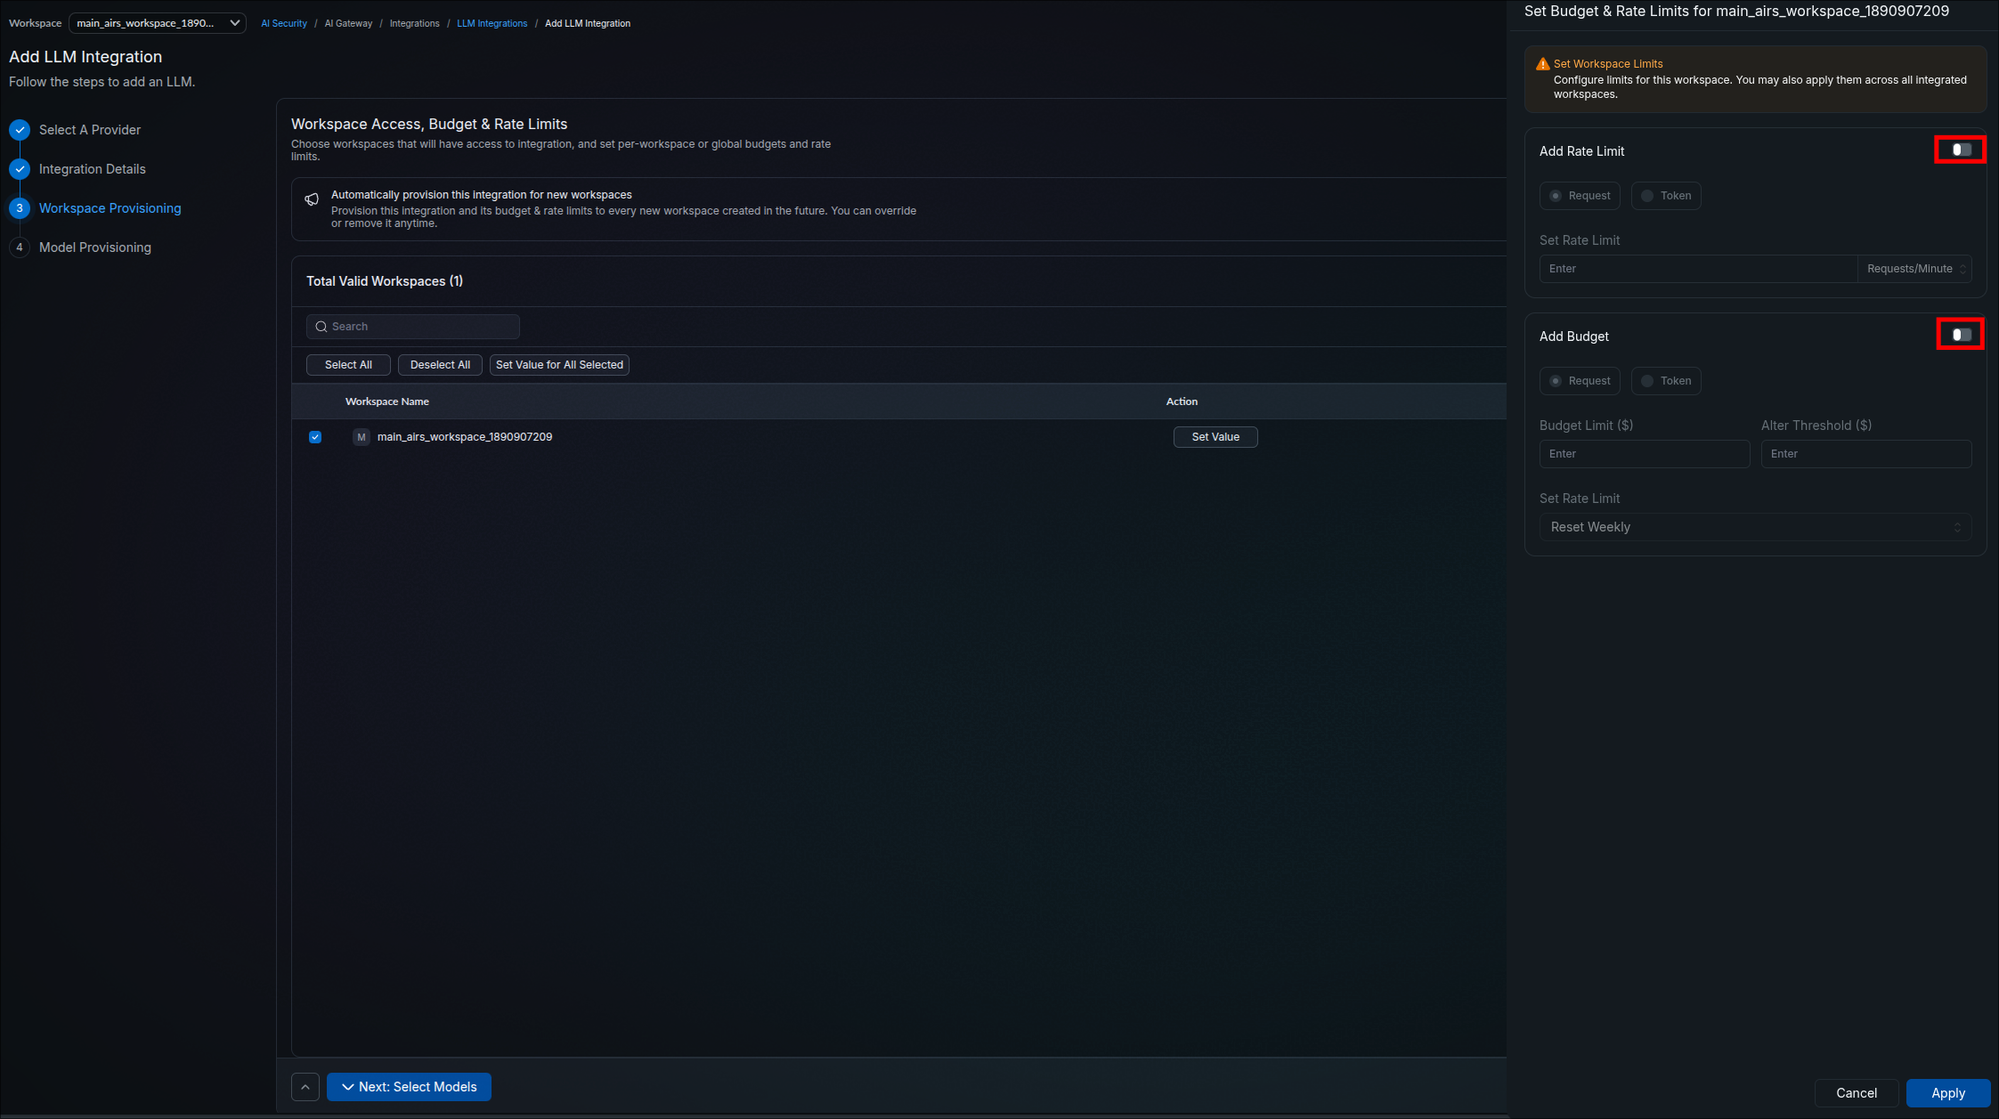Viewport: 1999px width, 1119px height.
Task: Click the Add LLM Integration breadcrumb text
Action: [x=587, y=23]
